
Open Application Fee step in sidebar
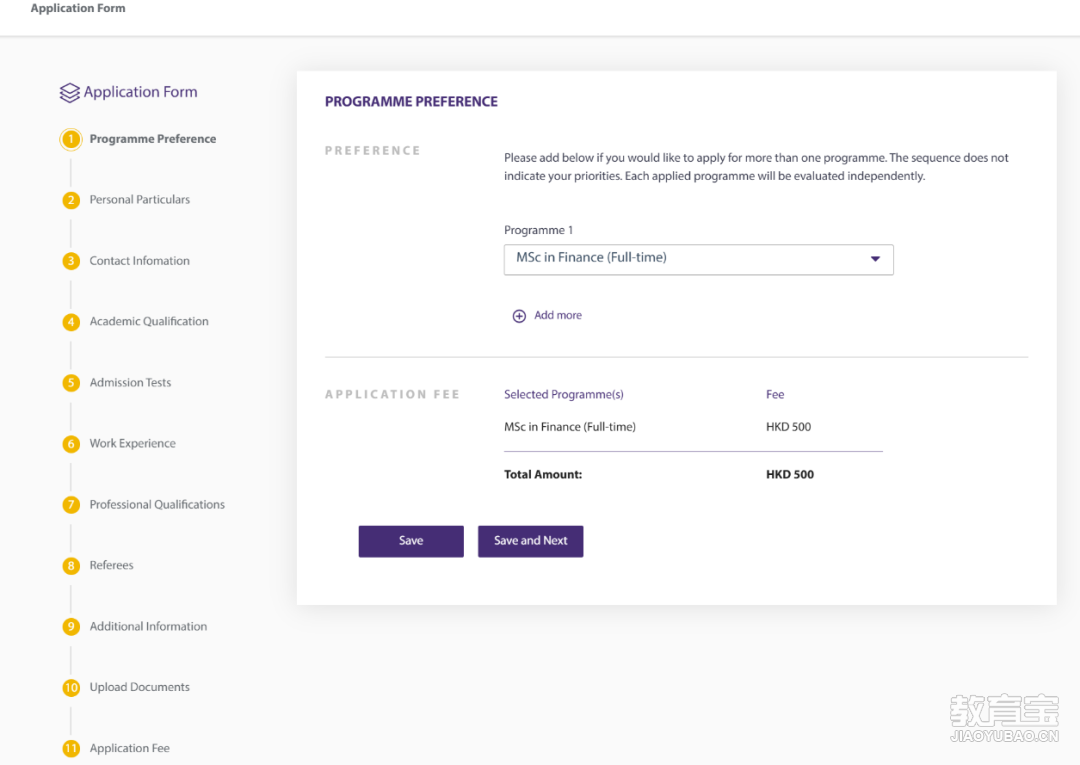click(x=129, y=748)
